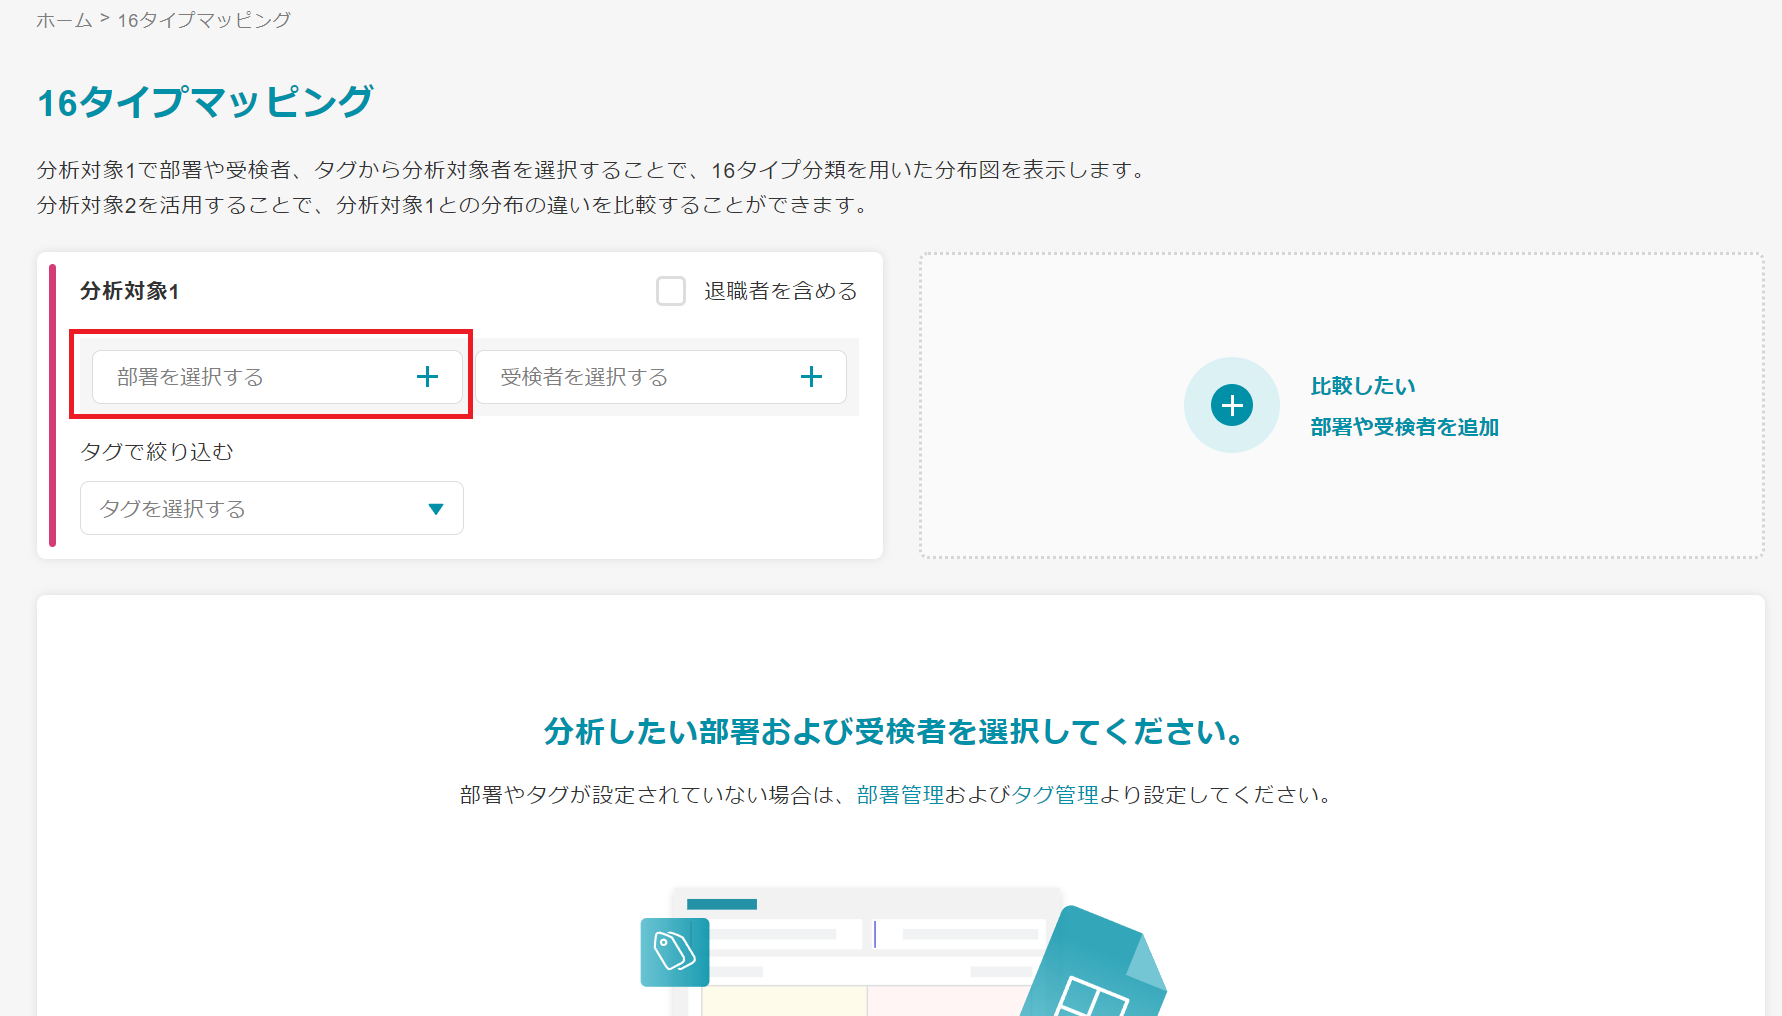Click the sample form thumbnail illustration
Image resolution: width=1782 pixels, height=1016 pixels.
pos(870,950)
